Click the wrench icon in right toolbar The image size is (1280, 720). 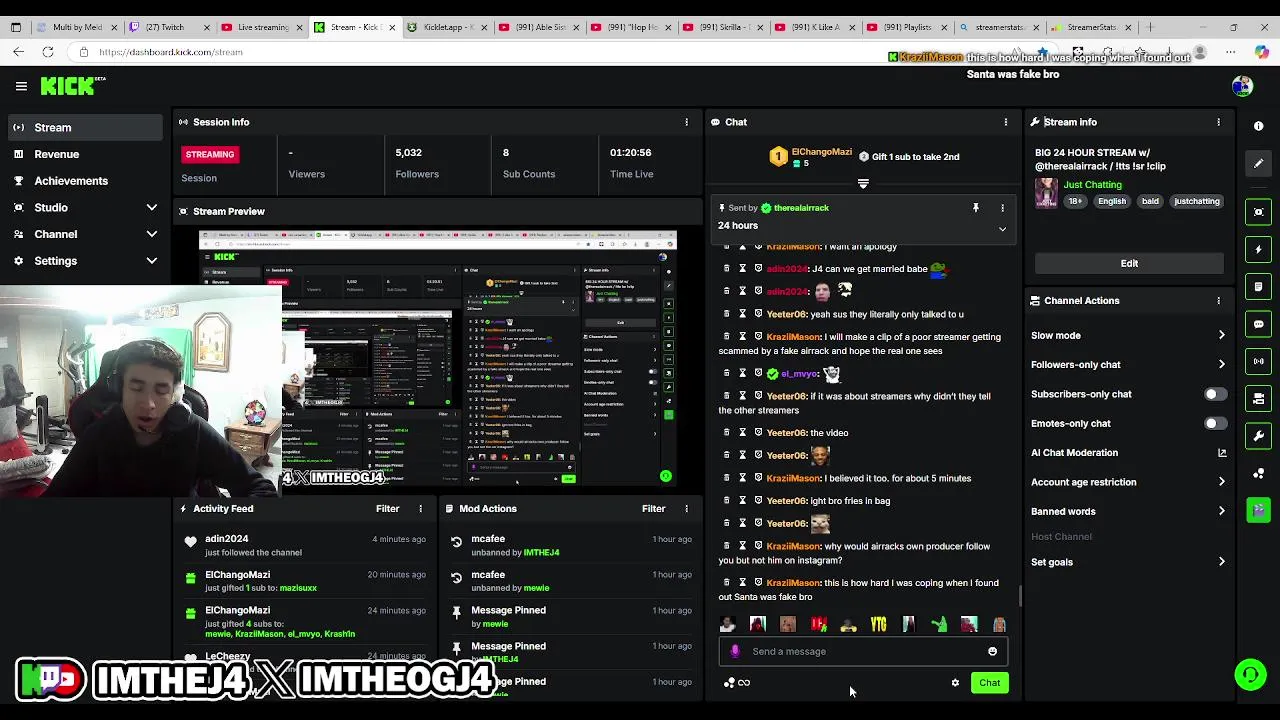pyautogui.click(x=1258, y=436)
